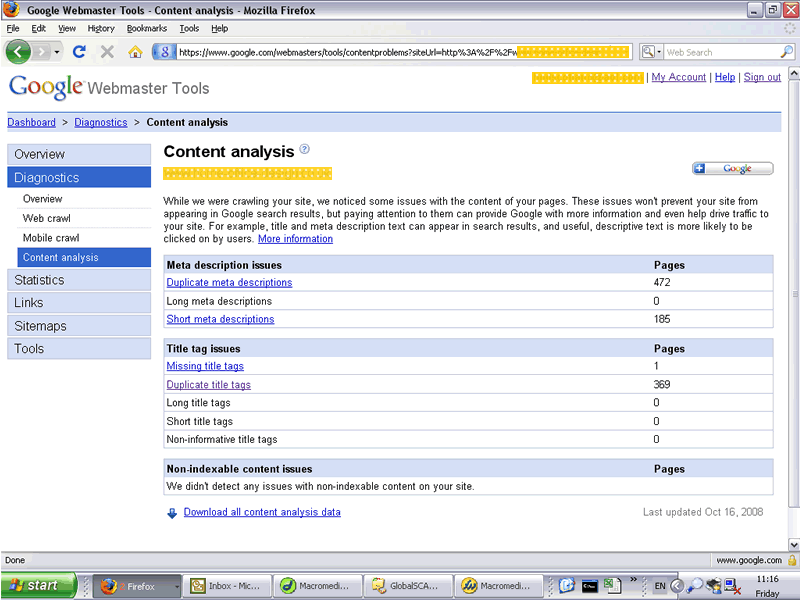Click the Help link at top right
The image size is (800, 600).
(x=724, y=77)
